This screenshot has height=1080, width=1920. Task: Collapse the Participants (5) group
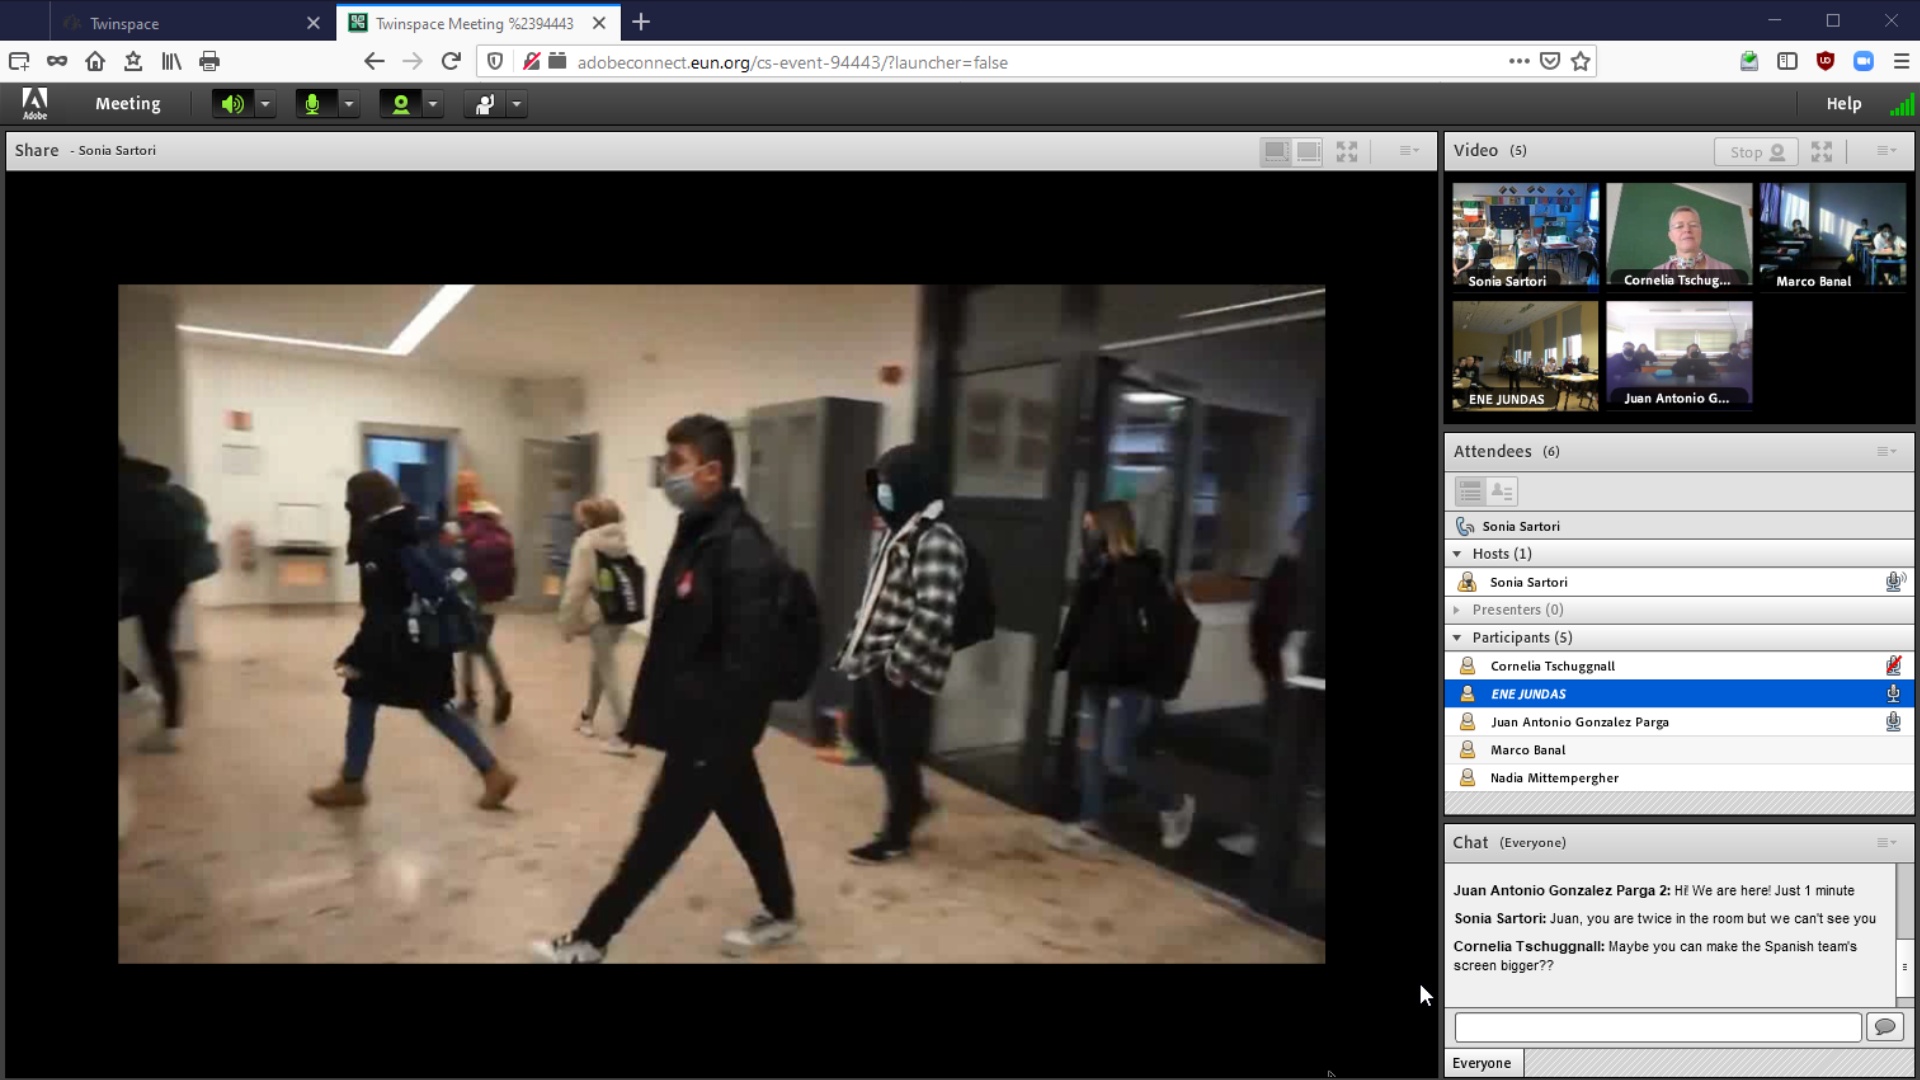pos(1457,638)
